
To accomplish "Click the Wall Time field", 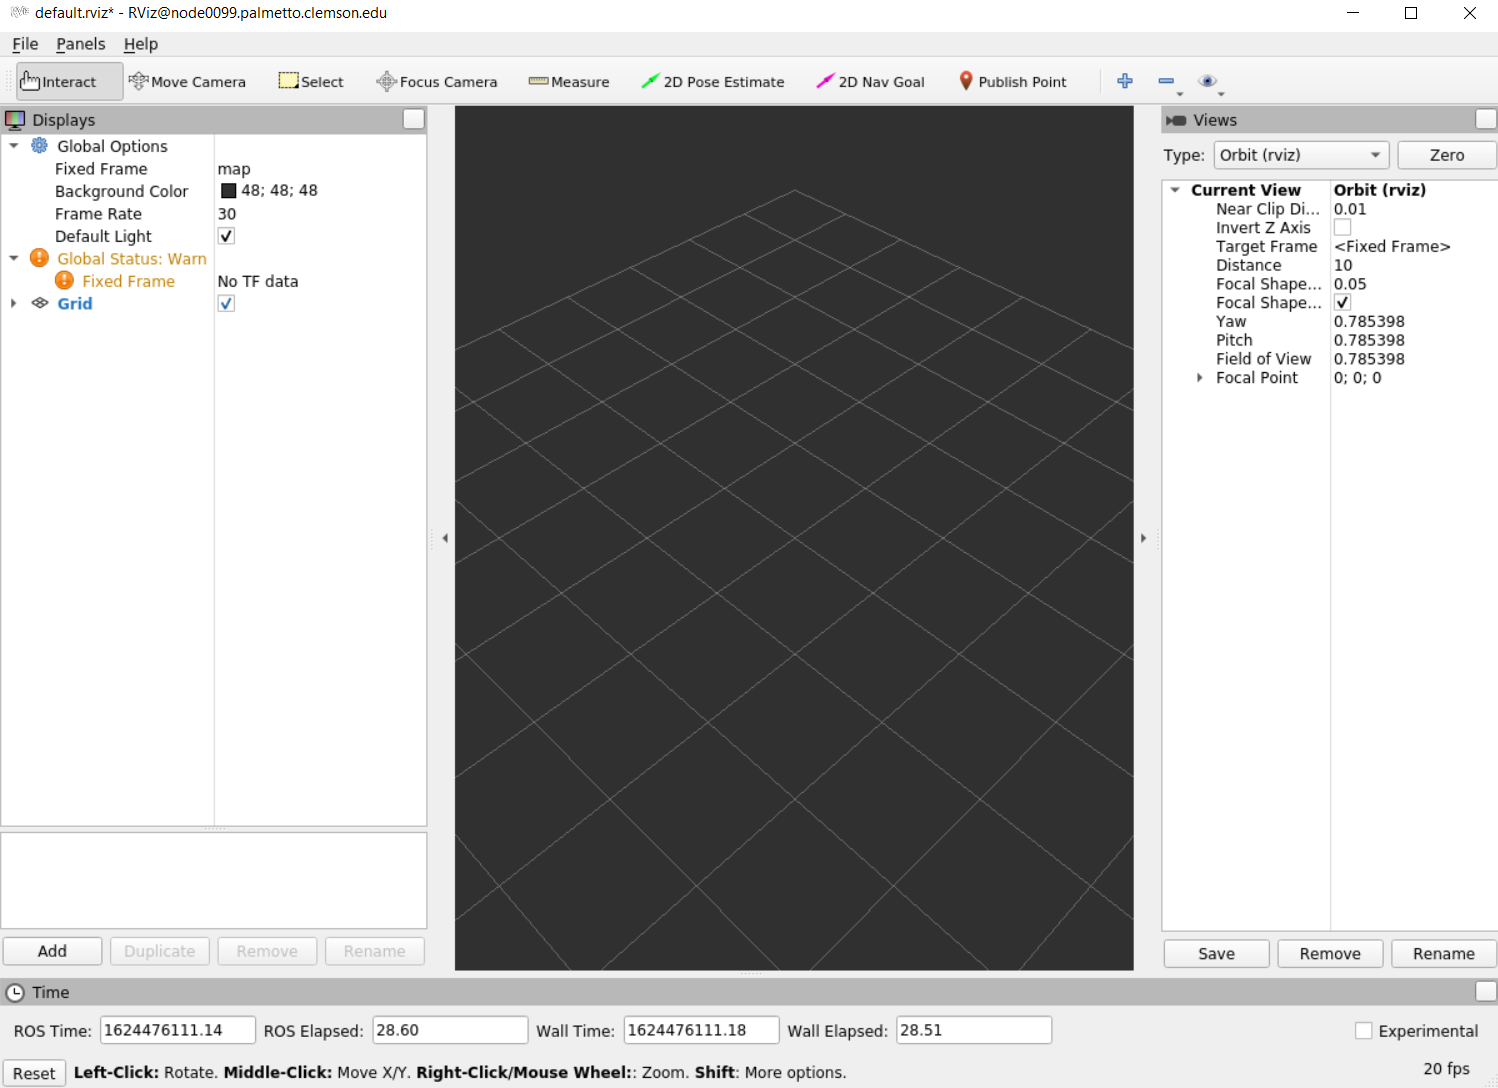I will click(x=701, y=1030).
